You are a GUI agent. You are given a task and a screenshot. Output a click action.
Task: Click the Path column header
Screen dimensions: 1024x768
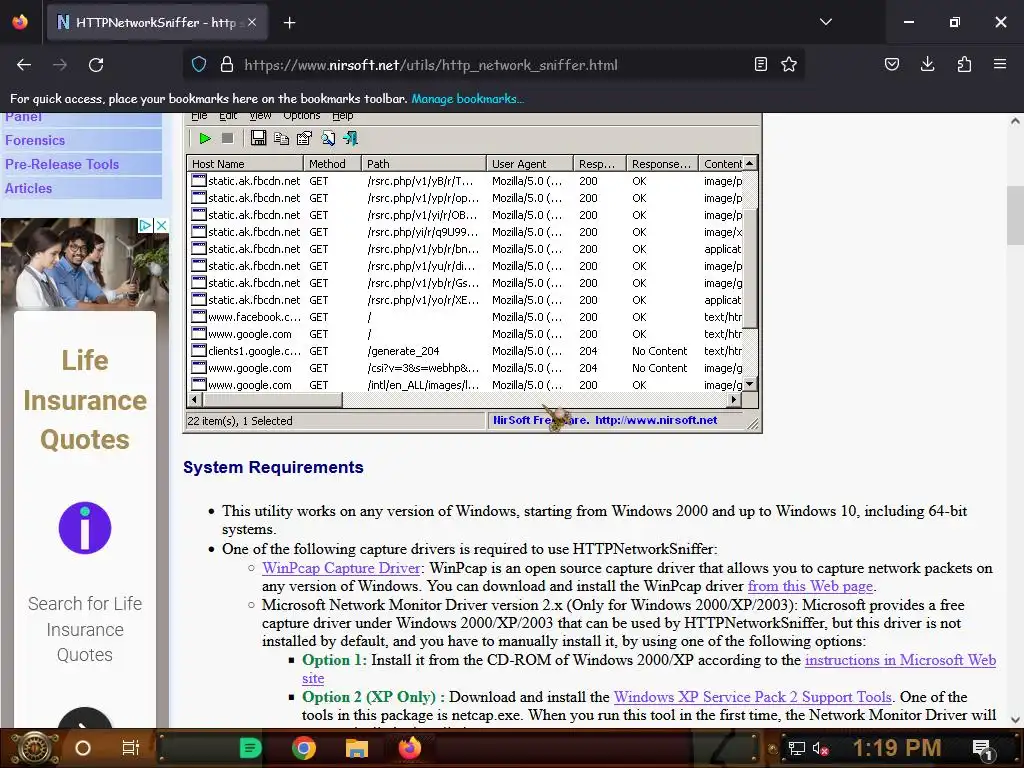424,164
